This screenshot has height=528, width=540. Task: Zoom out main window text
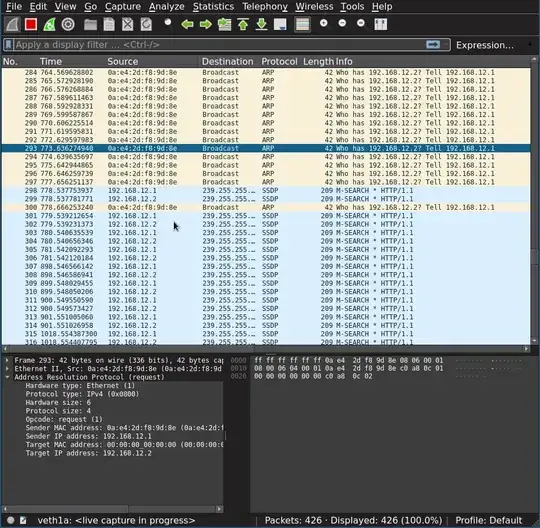(x=342, y=23)
